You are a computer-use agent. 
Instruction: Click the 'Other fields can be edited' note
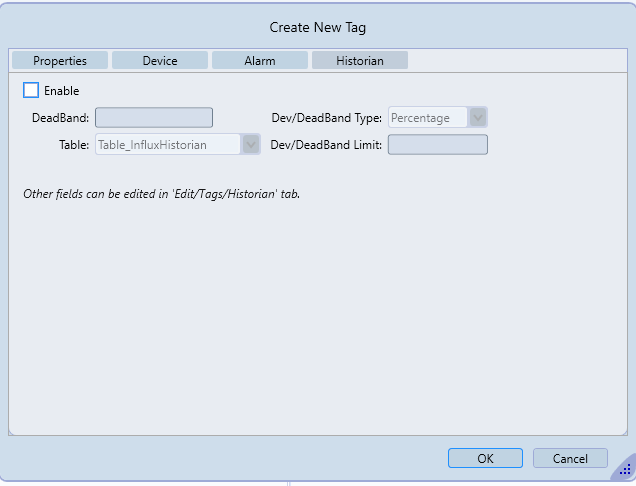pos(161,193)
